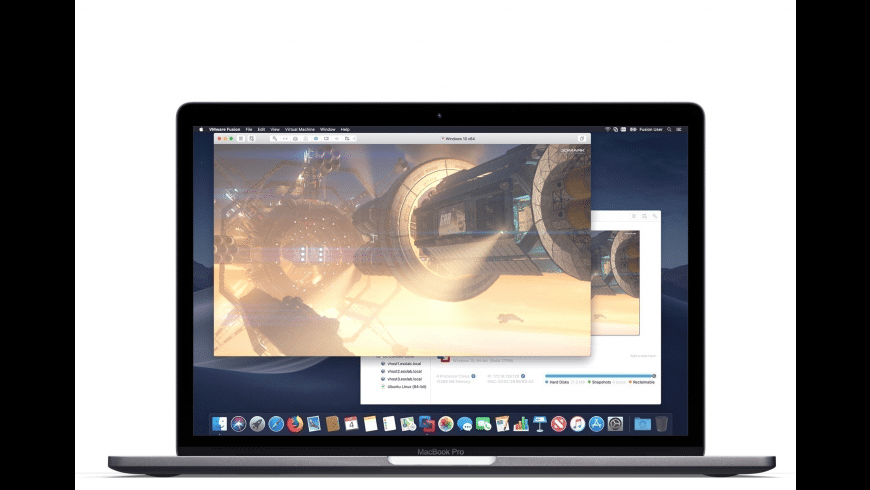Viewport: 870px width, 490px height.
Task: Open the Edit menu
Action: (261, 129)
